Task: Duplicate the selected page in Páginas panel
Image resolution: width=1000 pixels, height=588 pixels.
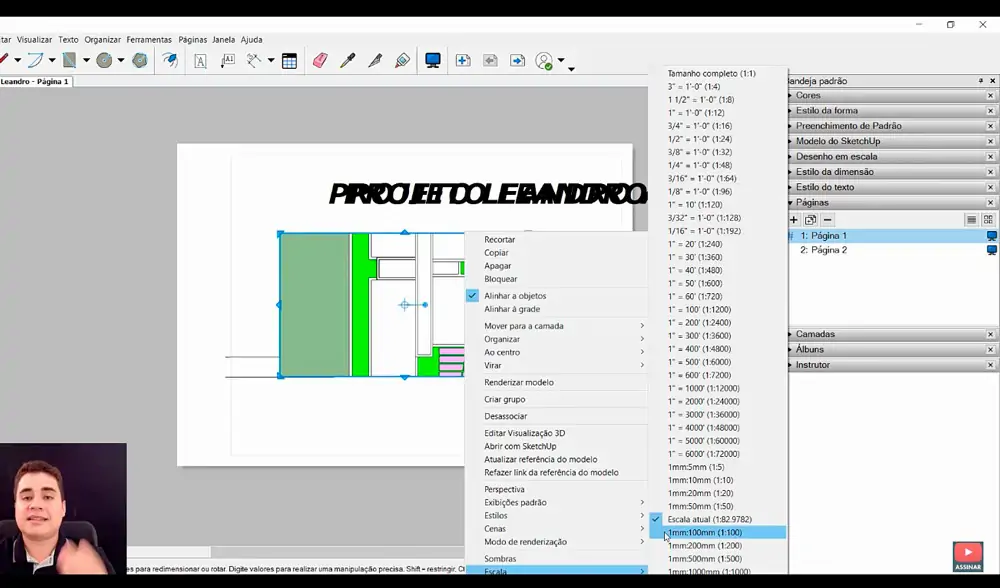Action: [x=810, y=219]
